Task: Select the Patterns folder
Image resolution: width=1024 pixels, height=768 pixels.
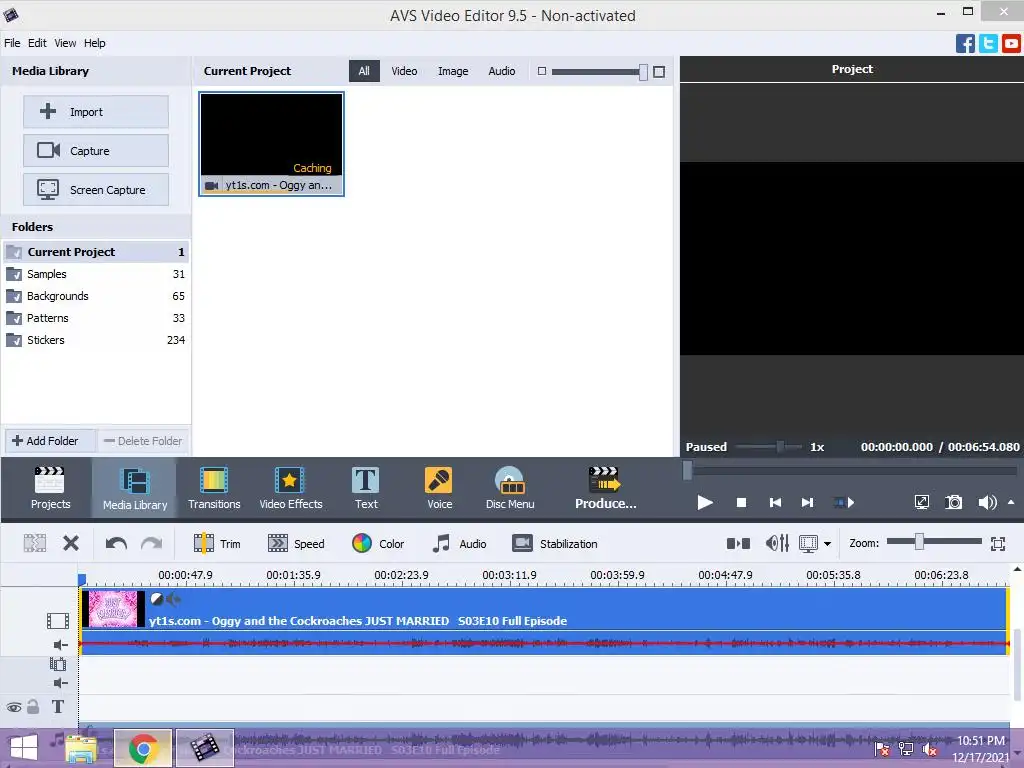Action: click(96, 318)
